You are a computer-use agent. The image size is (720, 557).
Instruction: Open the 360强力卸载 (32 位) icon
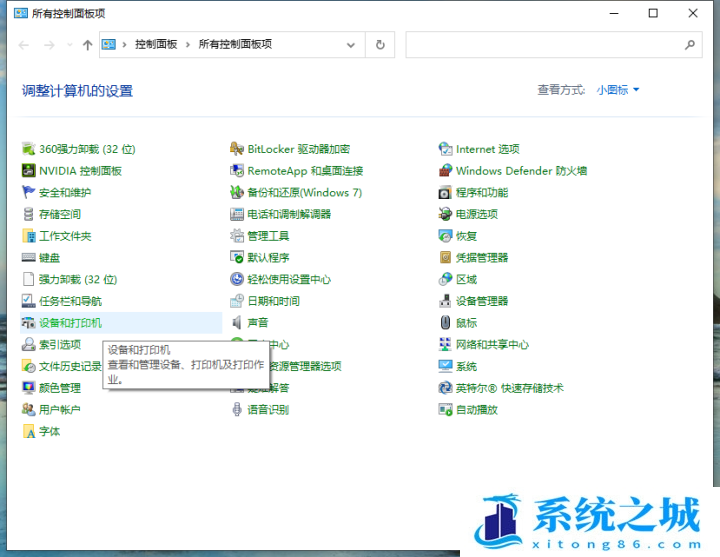28,149
